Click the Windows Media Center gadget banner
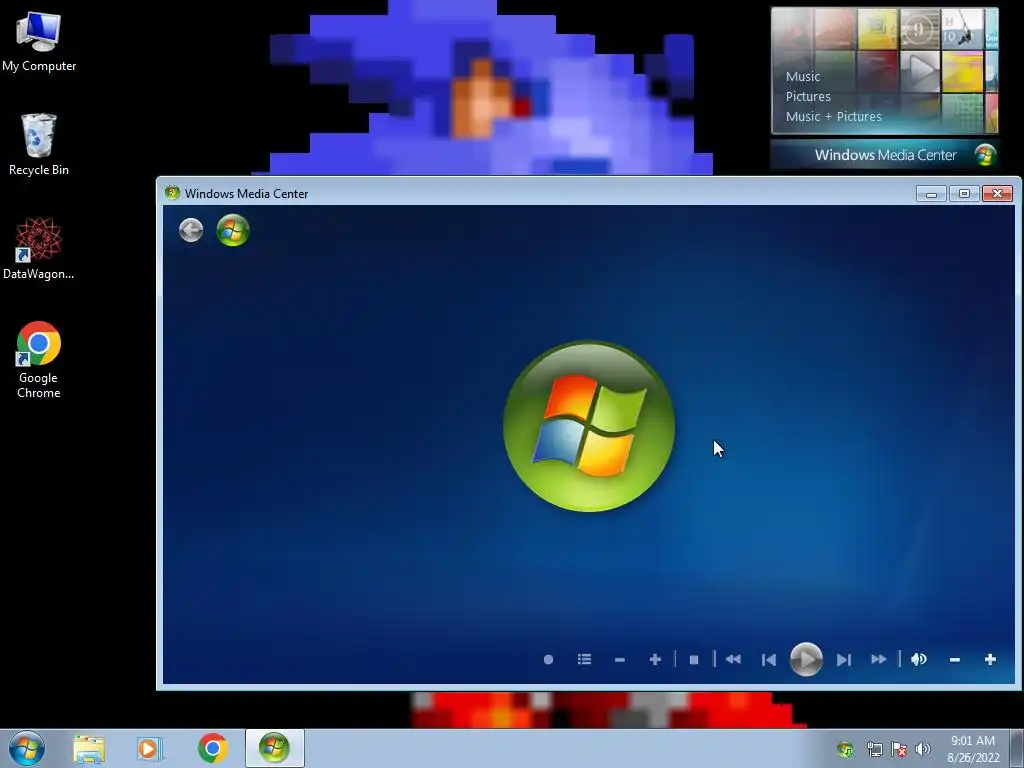This screenshot has height=768, width=1024. 884,155
